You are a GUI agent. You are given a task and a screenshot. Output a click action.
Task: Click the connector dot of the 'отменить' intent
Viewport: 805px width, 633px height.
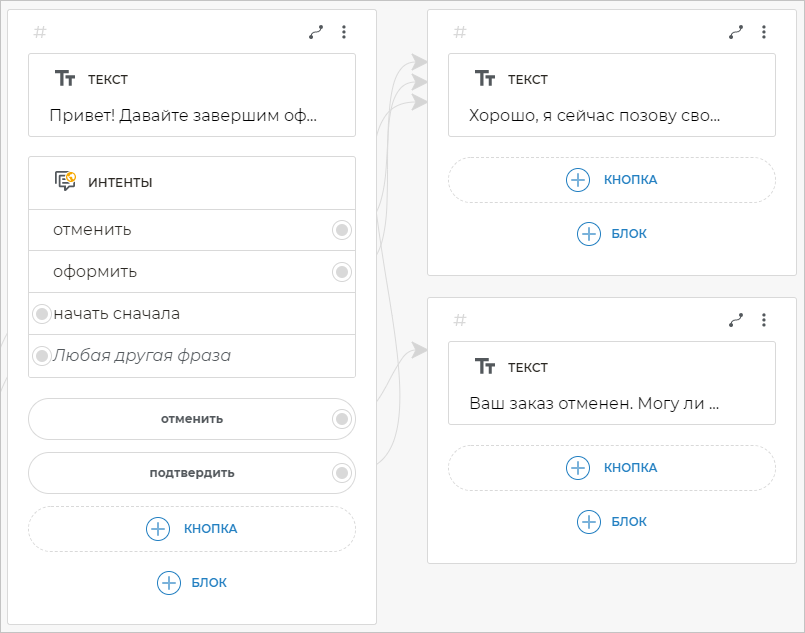342,230
